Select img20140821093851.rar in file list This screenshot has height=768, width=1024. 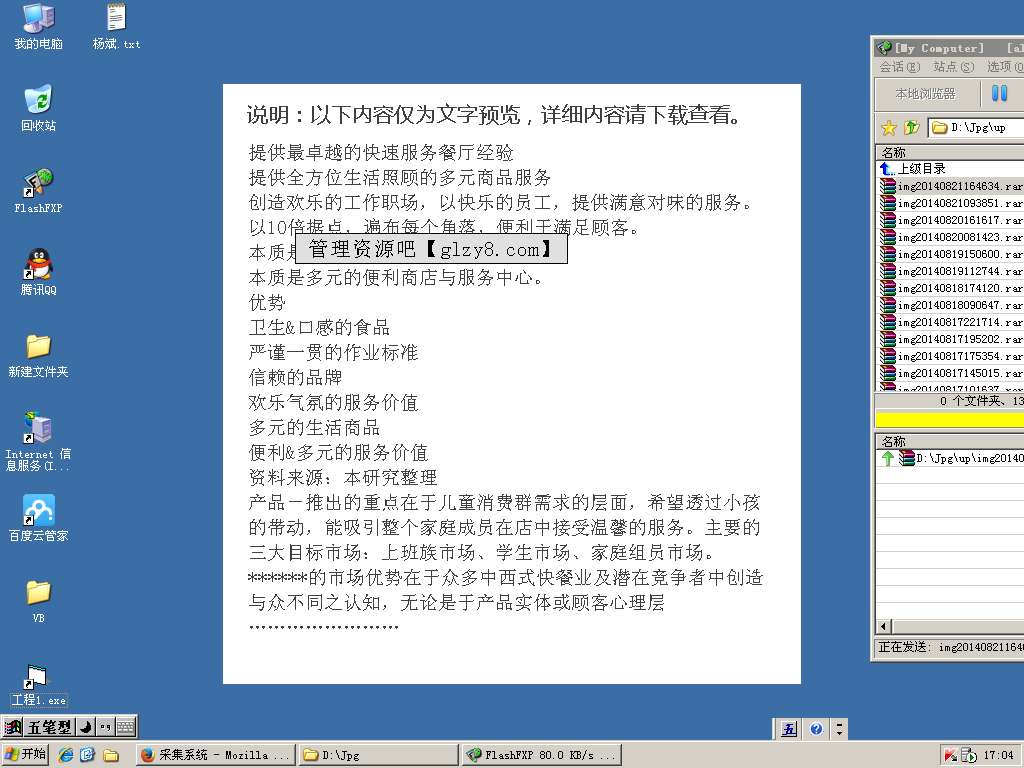951,203
